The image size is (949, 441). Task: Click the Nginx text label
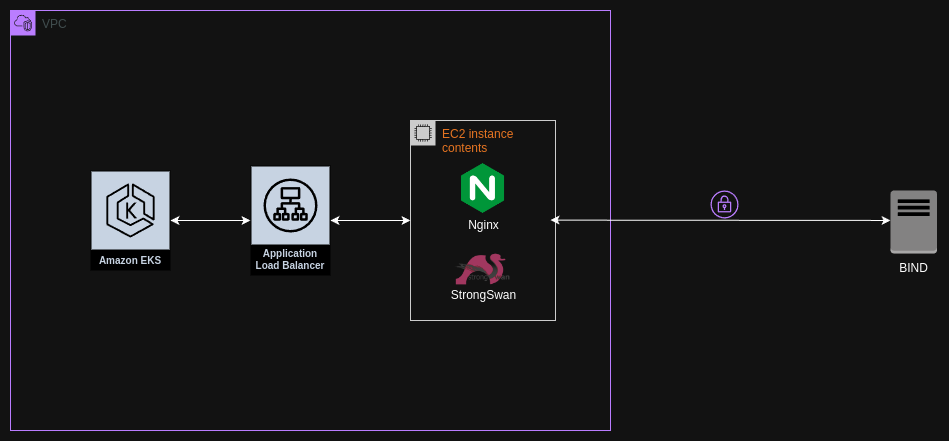[483, 225]
